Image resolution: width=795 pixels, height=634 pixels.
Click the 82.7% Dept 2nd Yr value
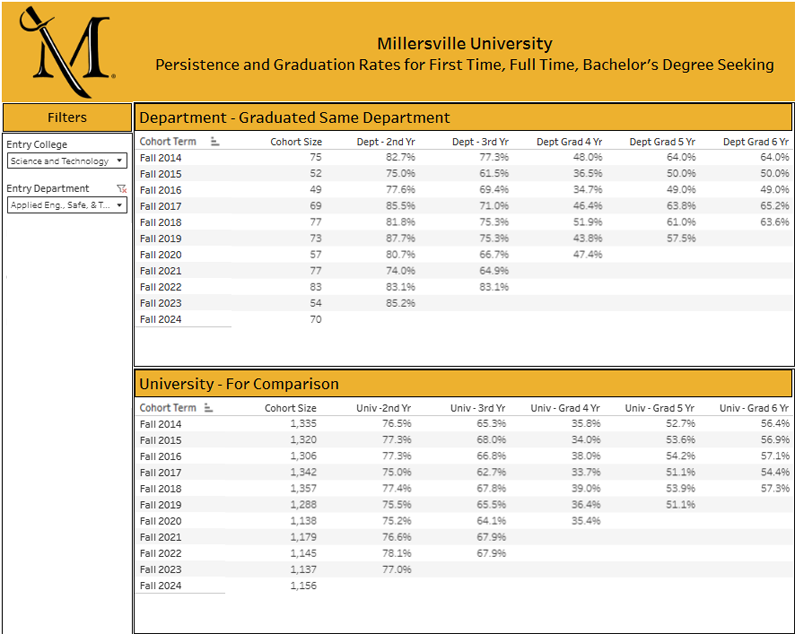pos(400,157)
